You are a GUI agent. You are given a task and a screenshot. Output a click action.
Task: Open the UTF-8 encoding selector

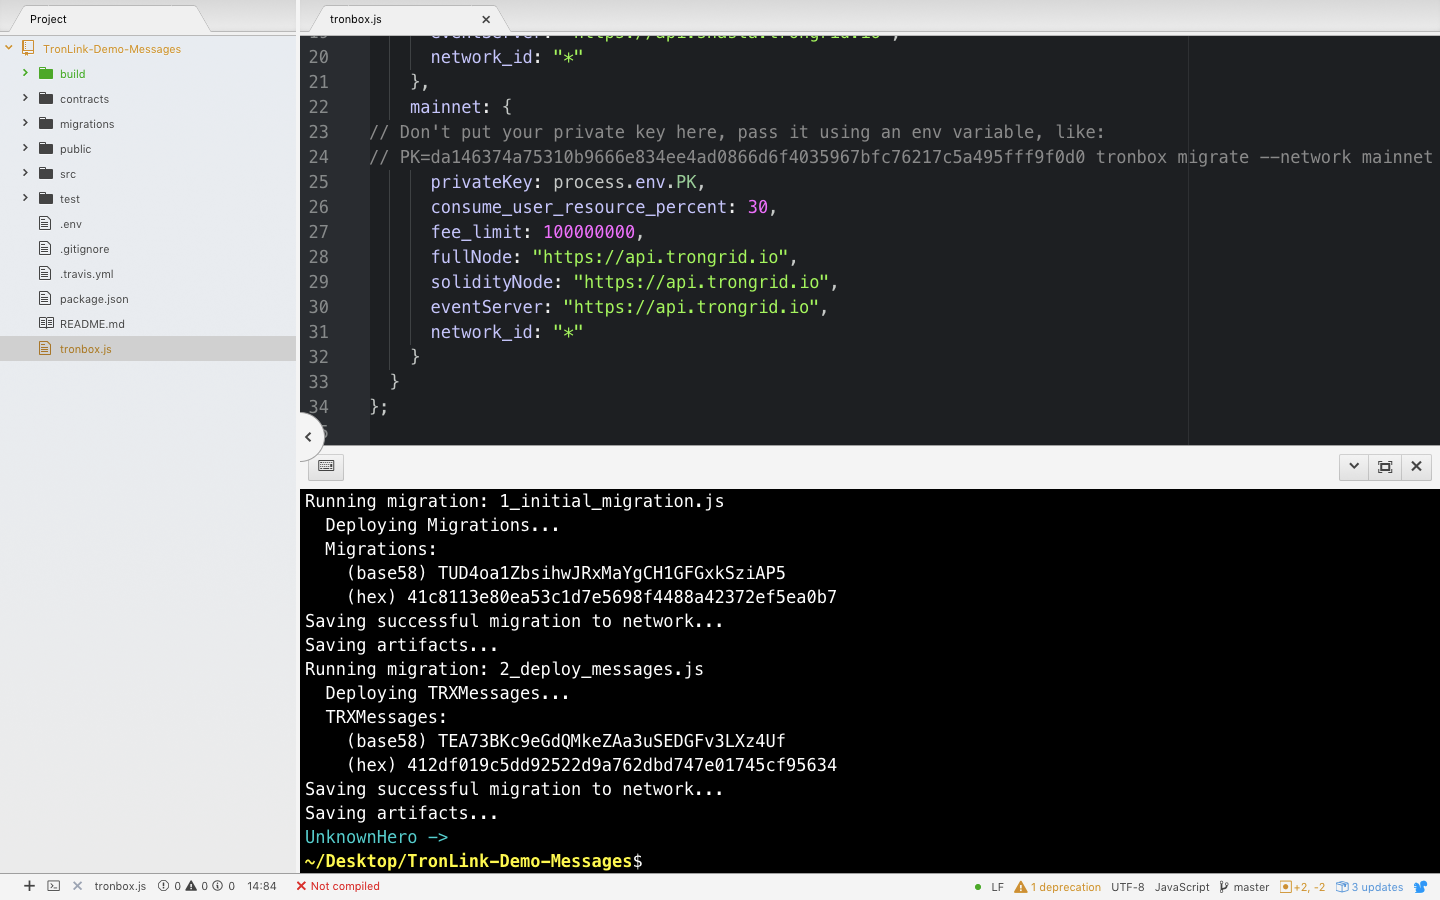click(1127, 887)
